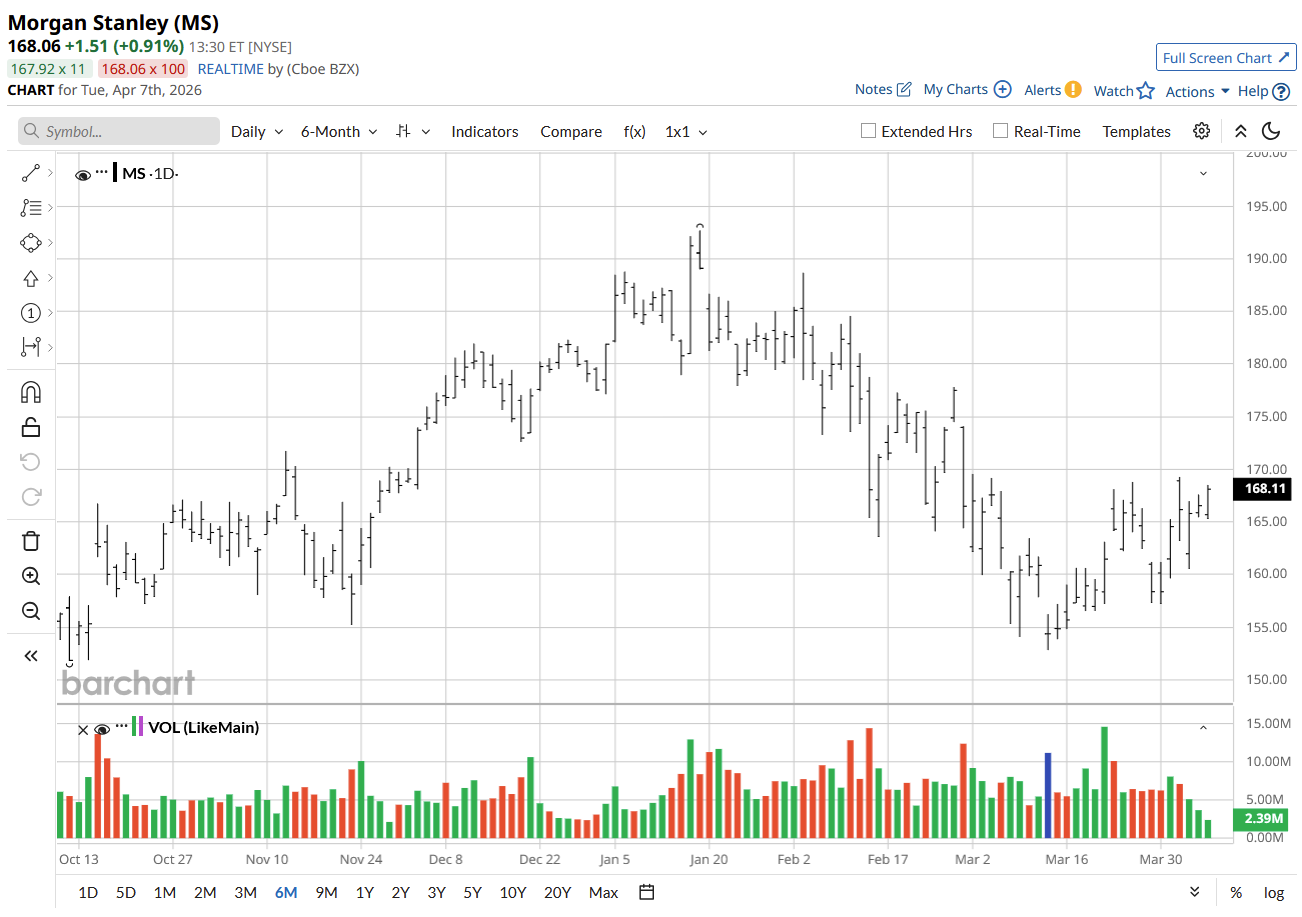Expand the bottom double-chevron options

(1194, 892)
